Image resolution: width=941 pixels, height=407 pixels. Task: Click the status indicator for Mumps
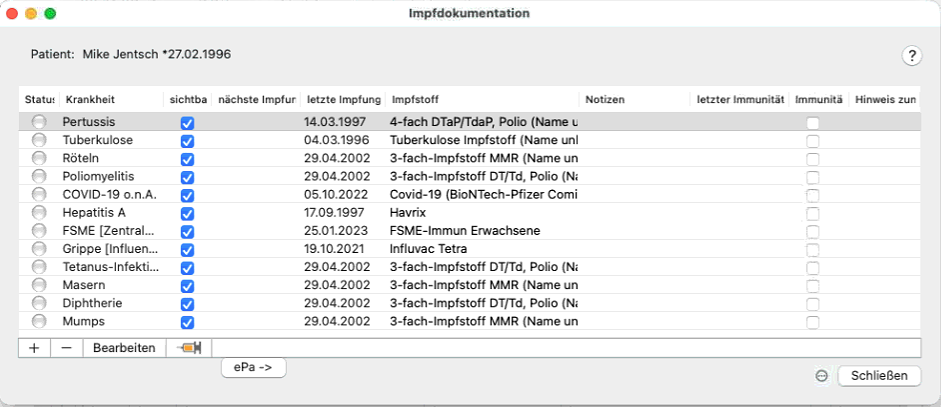pyautogui.click(x=39, y=321)
